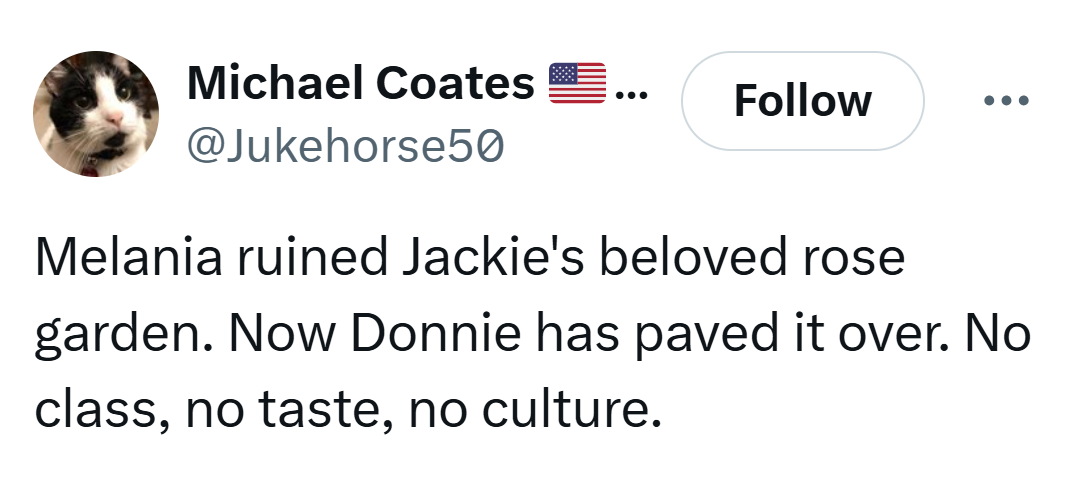Follow the Michael Coates account
The width and height of the screenshot is (1075, 503).
click(802, 101)
